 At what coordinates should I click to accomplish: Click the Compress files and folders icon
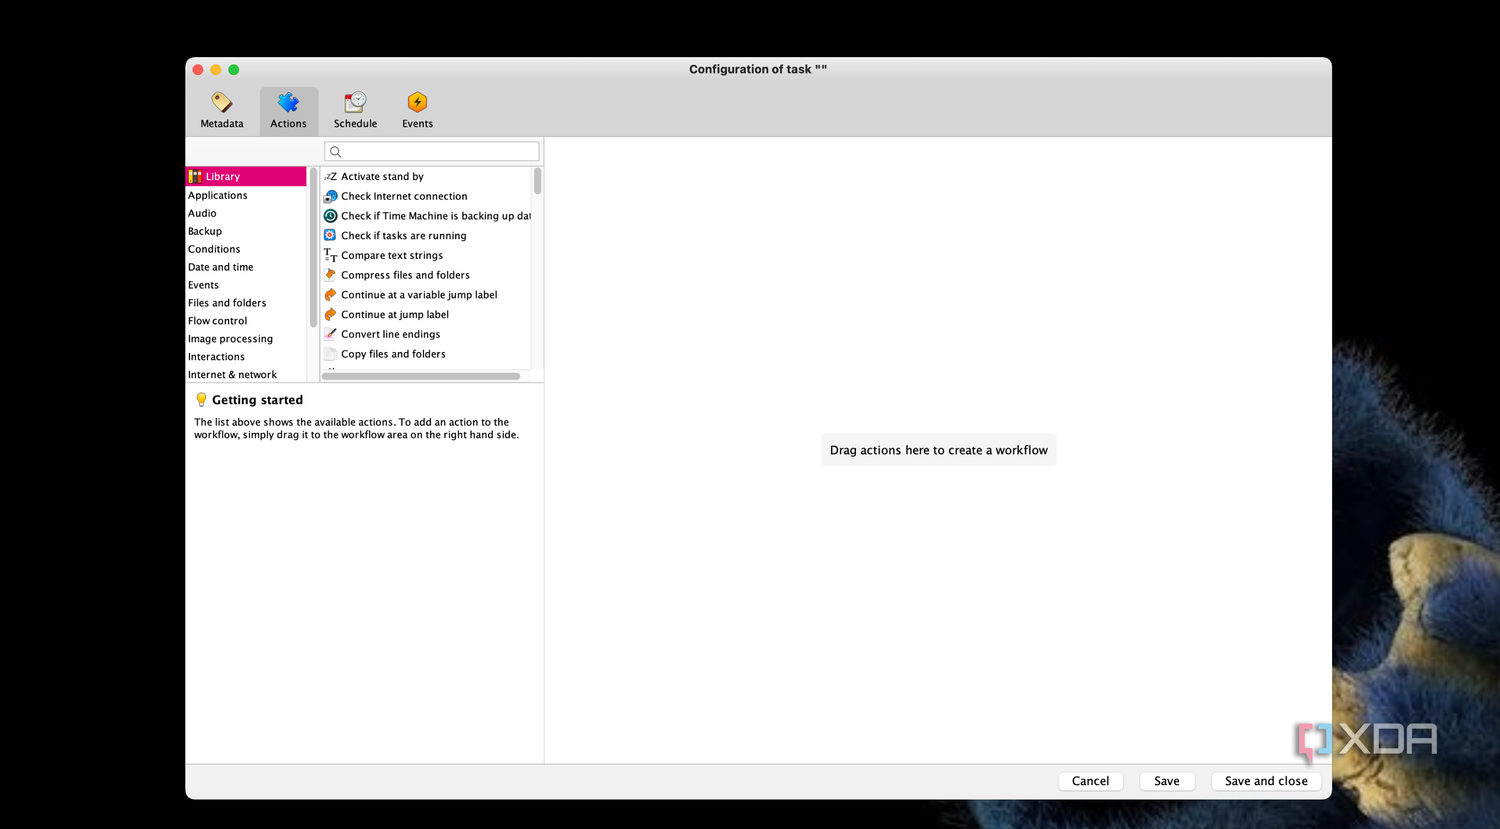coord(330,275)
